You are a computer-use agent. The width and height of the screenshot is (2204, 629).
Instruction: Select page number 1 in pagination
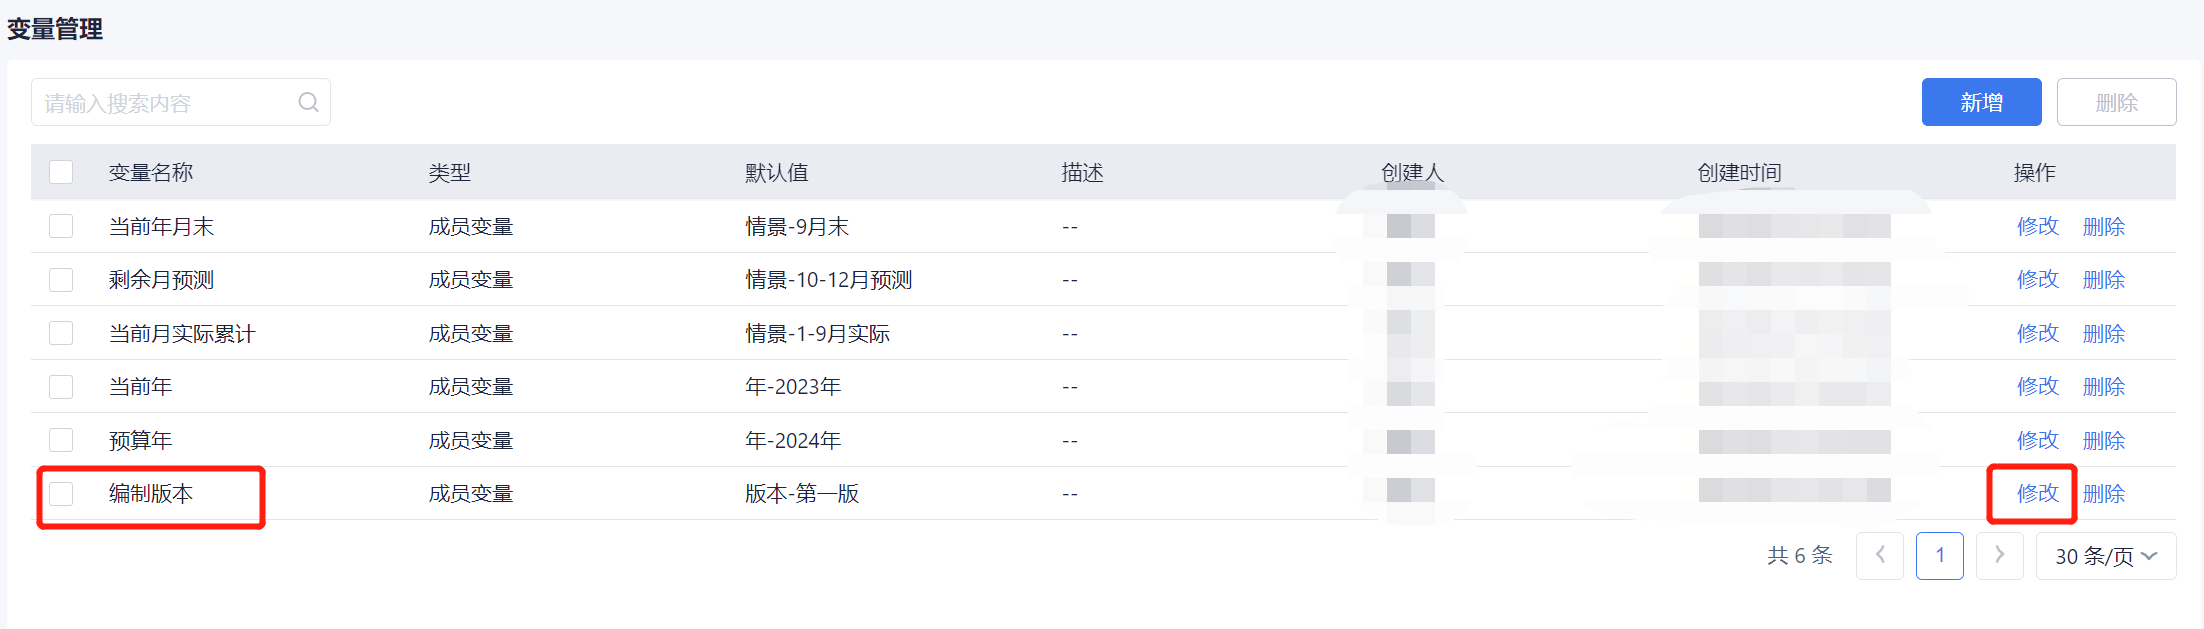pos(1939,555)
